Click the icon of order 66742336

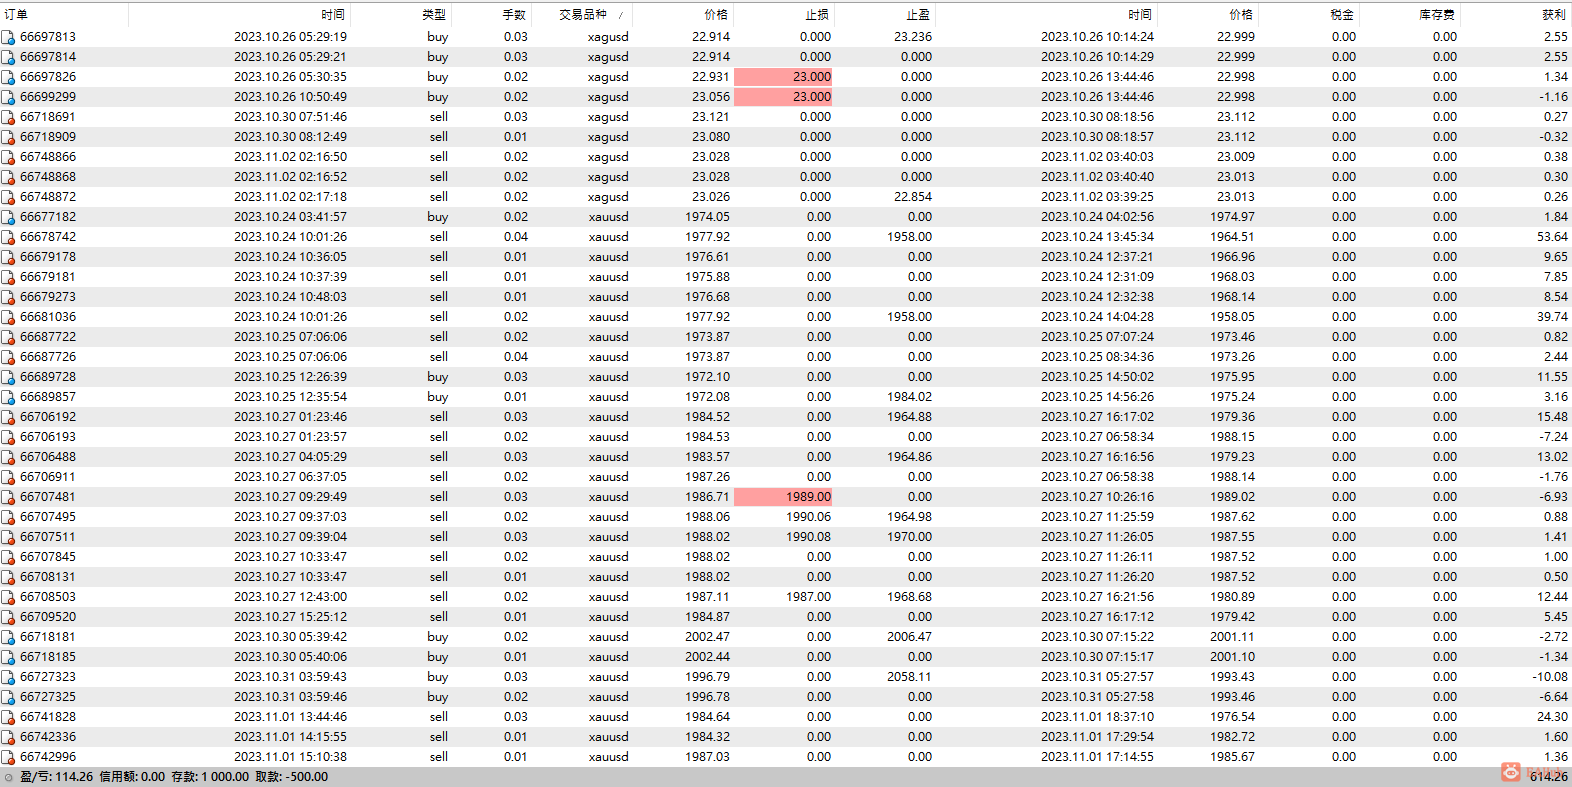[8, 737]
